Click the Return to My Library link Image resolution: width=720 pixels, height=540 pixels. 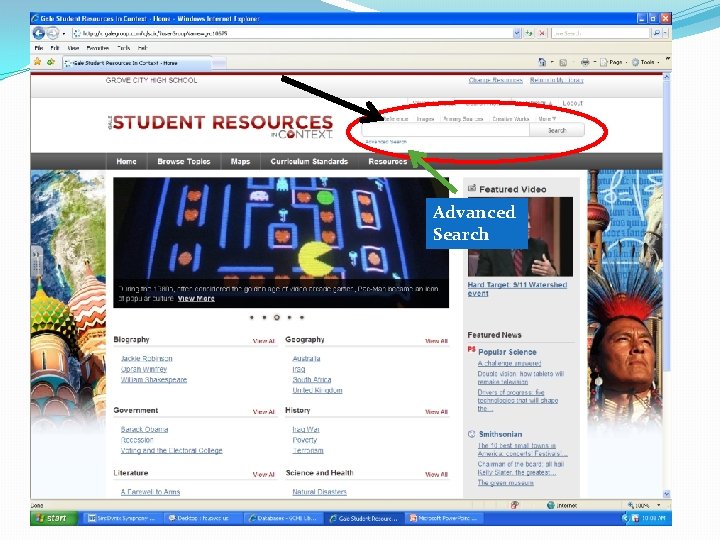click(x=557, y=80)
